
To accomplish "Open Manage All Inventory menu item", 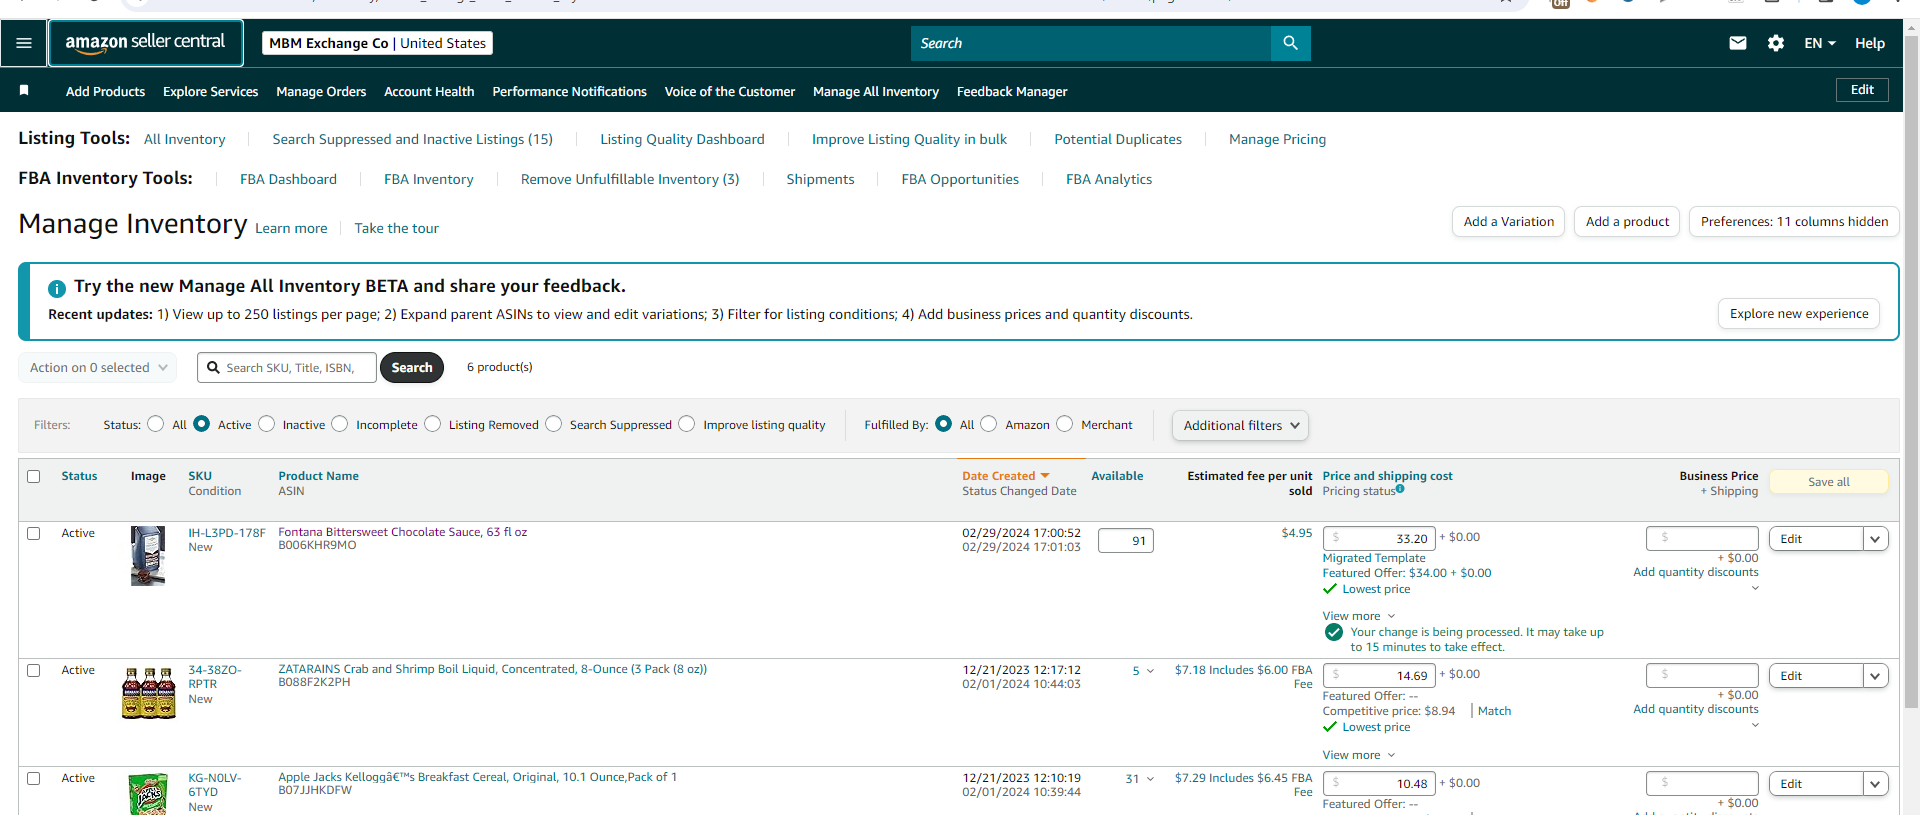I will click(x=876, y=92).
